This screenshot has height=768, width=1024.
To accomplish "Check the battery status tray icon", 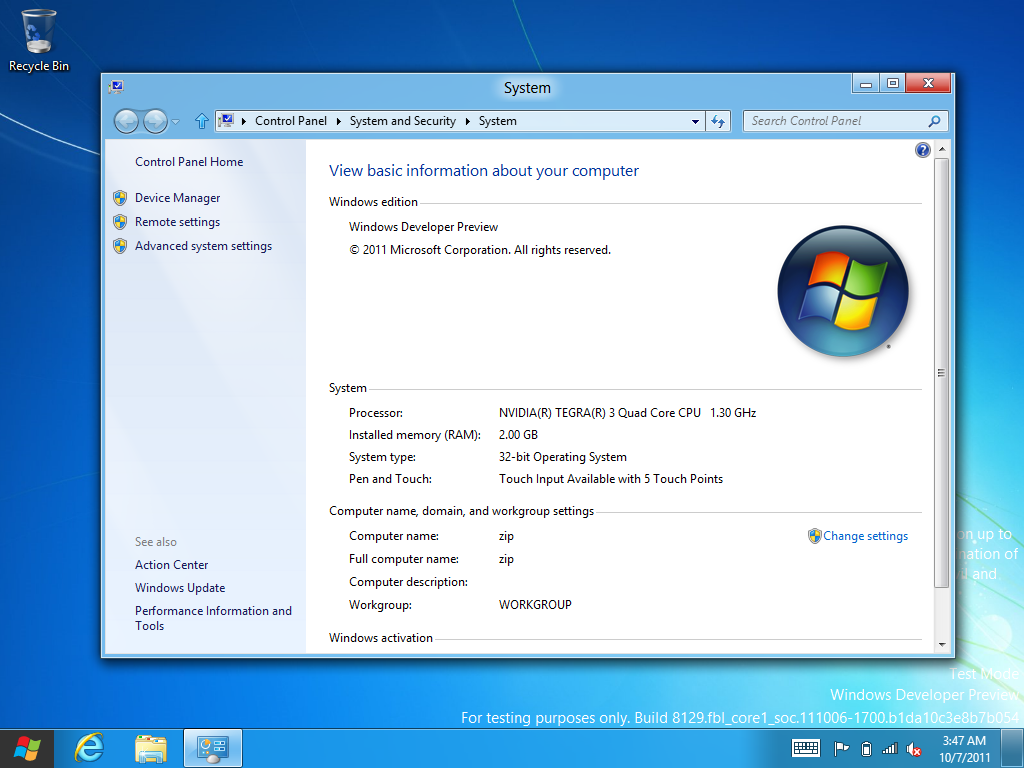I will coord(866,748).
